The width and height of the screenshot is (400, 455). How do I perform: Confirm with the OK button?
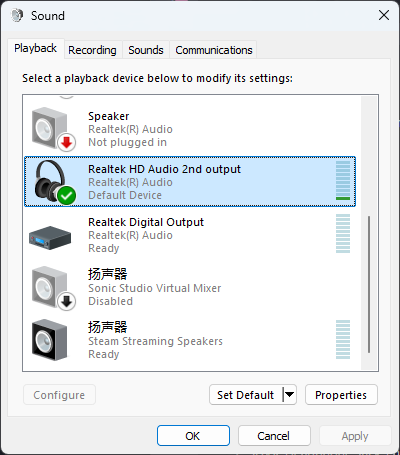(193, 436)
